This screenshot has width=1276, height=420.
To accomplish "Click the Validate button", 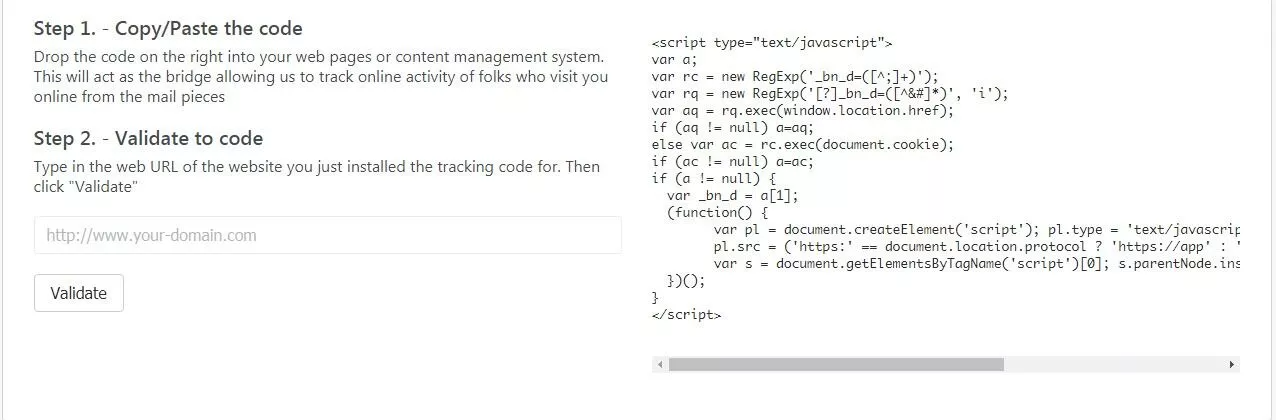I will pyautogui.click(x=79, y=293).
